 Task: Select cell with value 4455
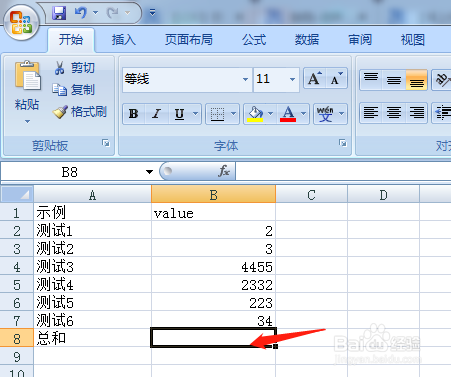(213, 266)
